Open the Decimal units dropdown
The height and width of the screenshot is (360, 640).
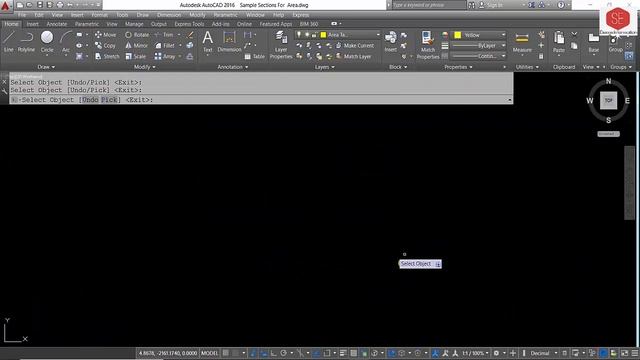(543, 353)
